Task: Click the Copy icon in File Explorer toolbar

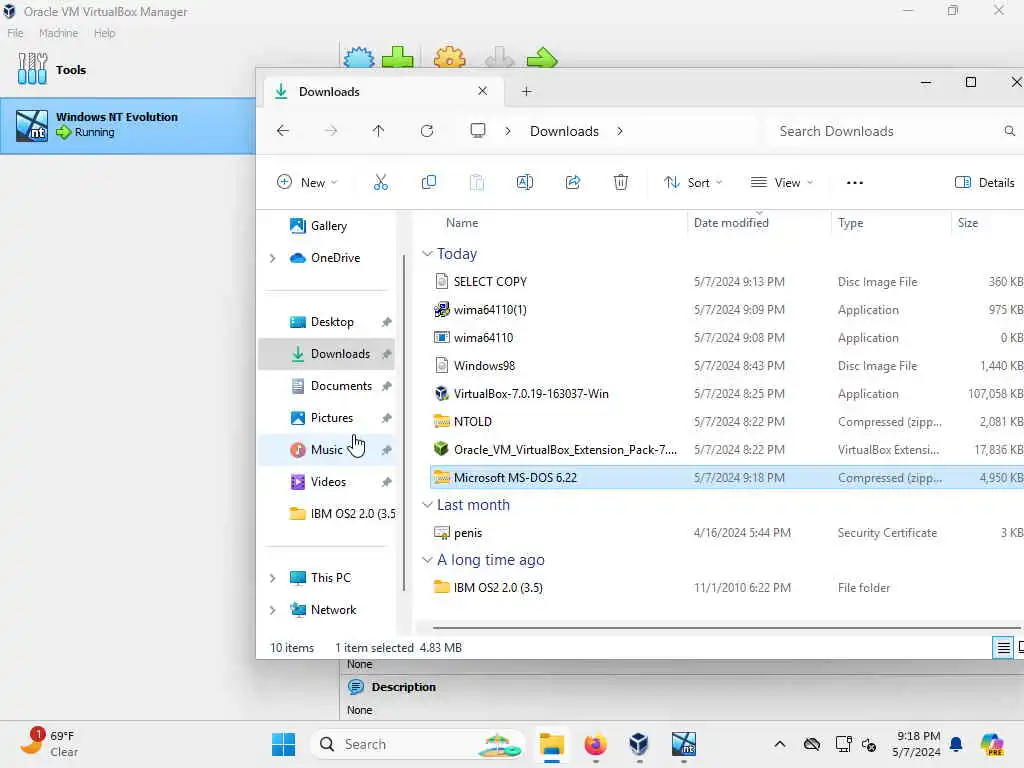Action: 429,183
